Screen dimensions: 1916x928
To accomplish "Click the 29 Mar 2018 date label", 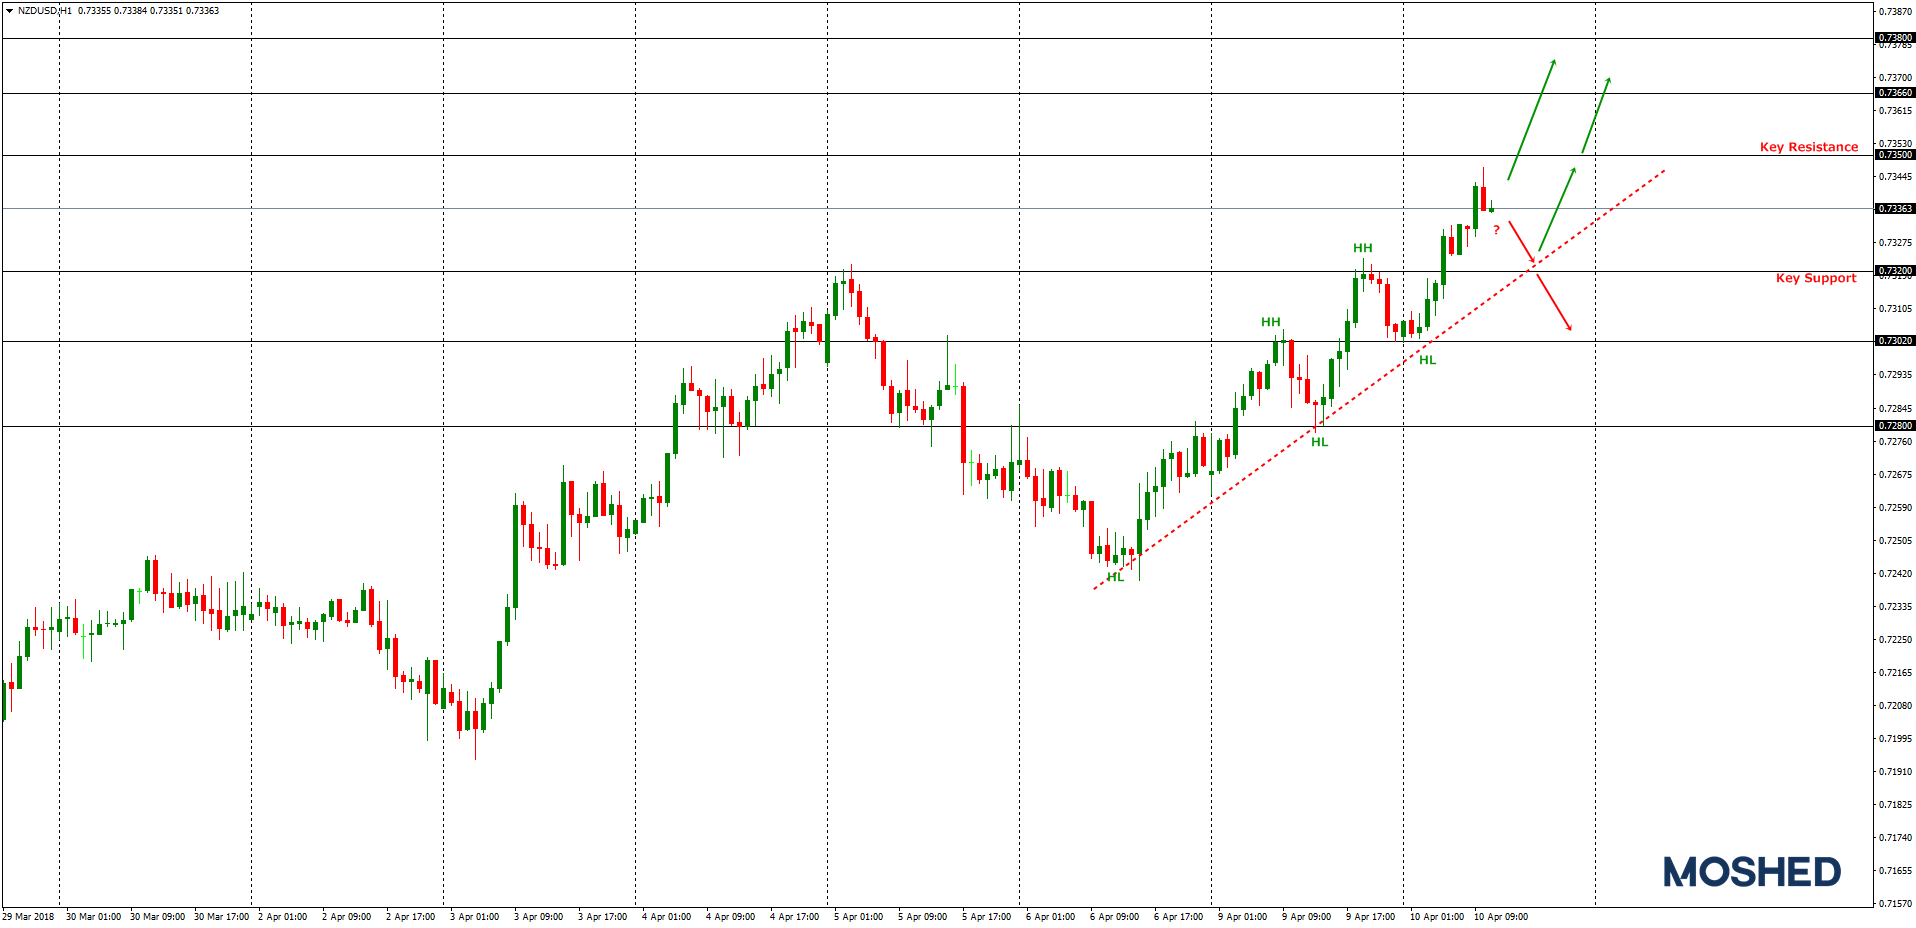I will (29, 917).
